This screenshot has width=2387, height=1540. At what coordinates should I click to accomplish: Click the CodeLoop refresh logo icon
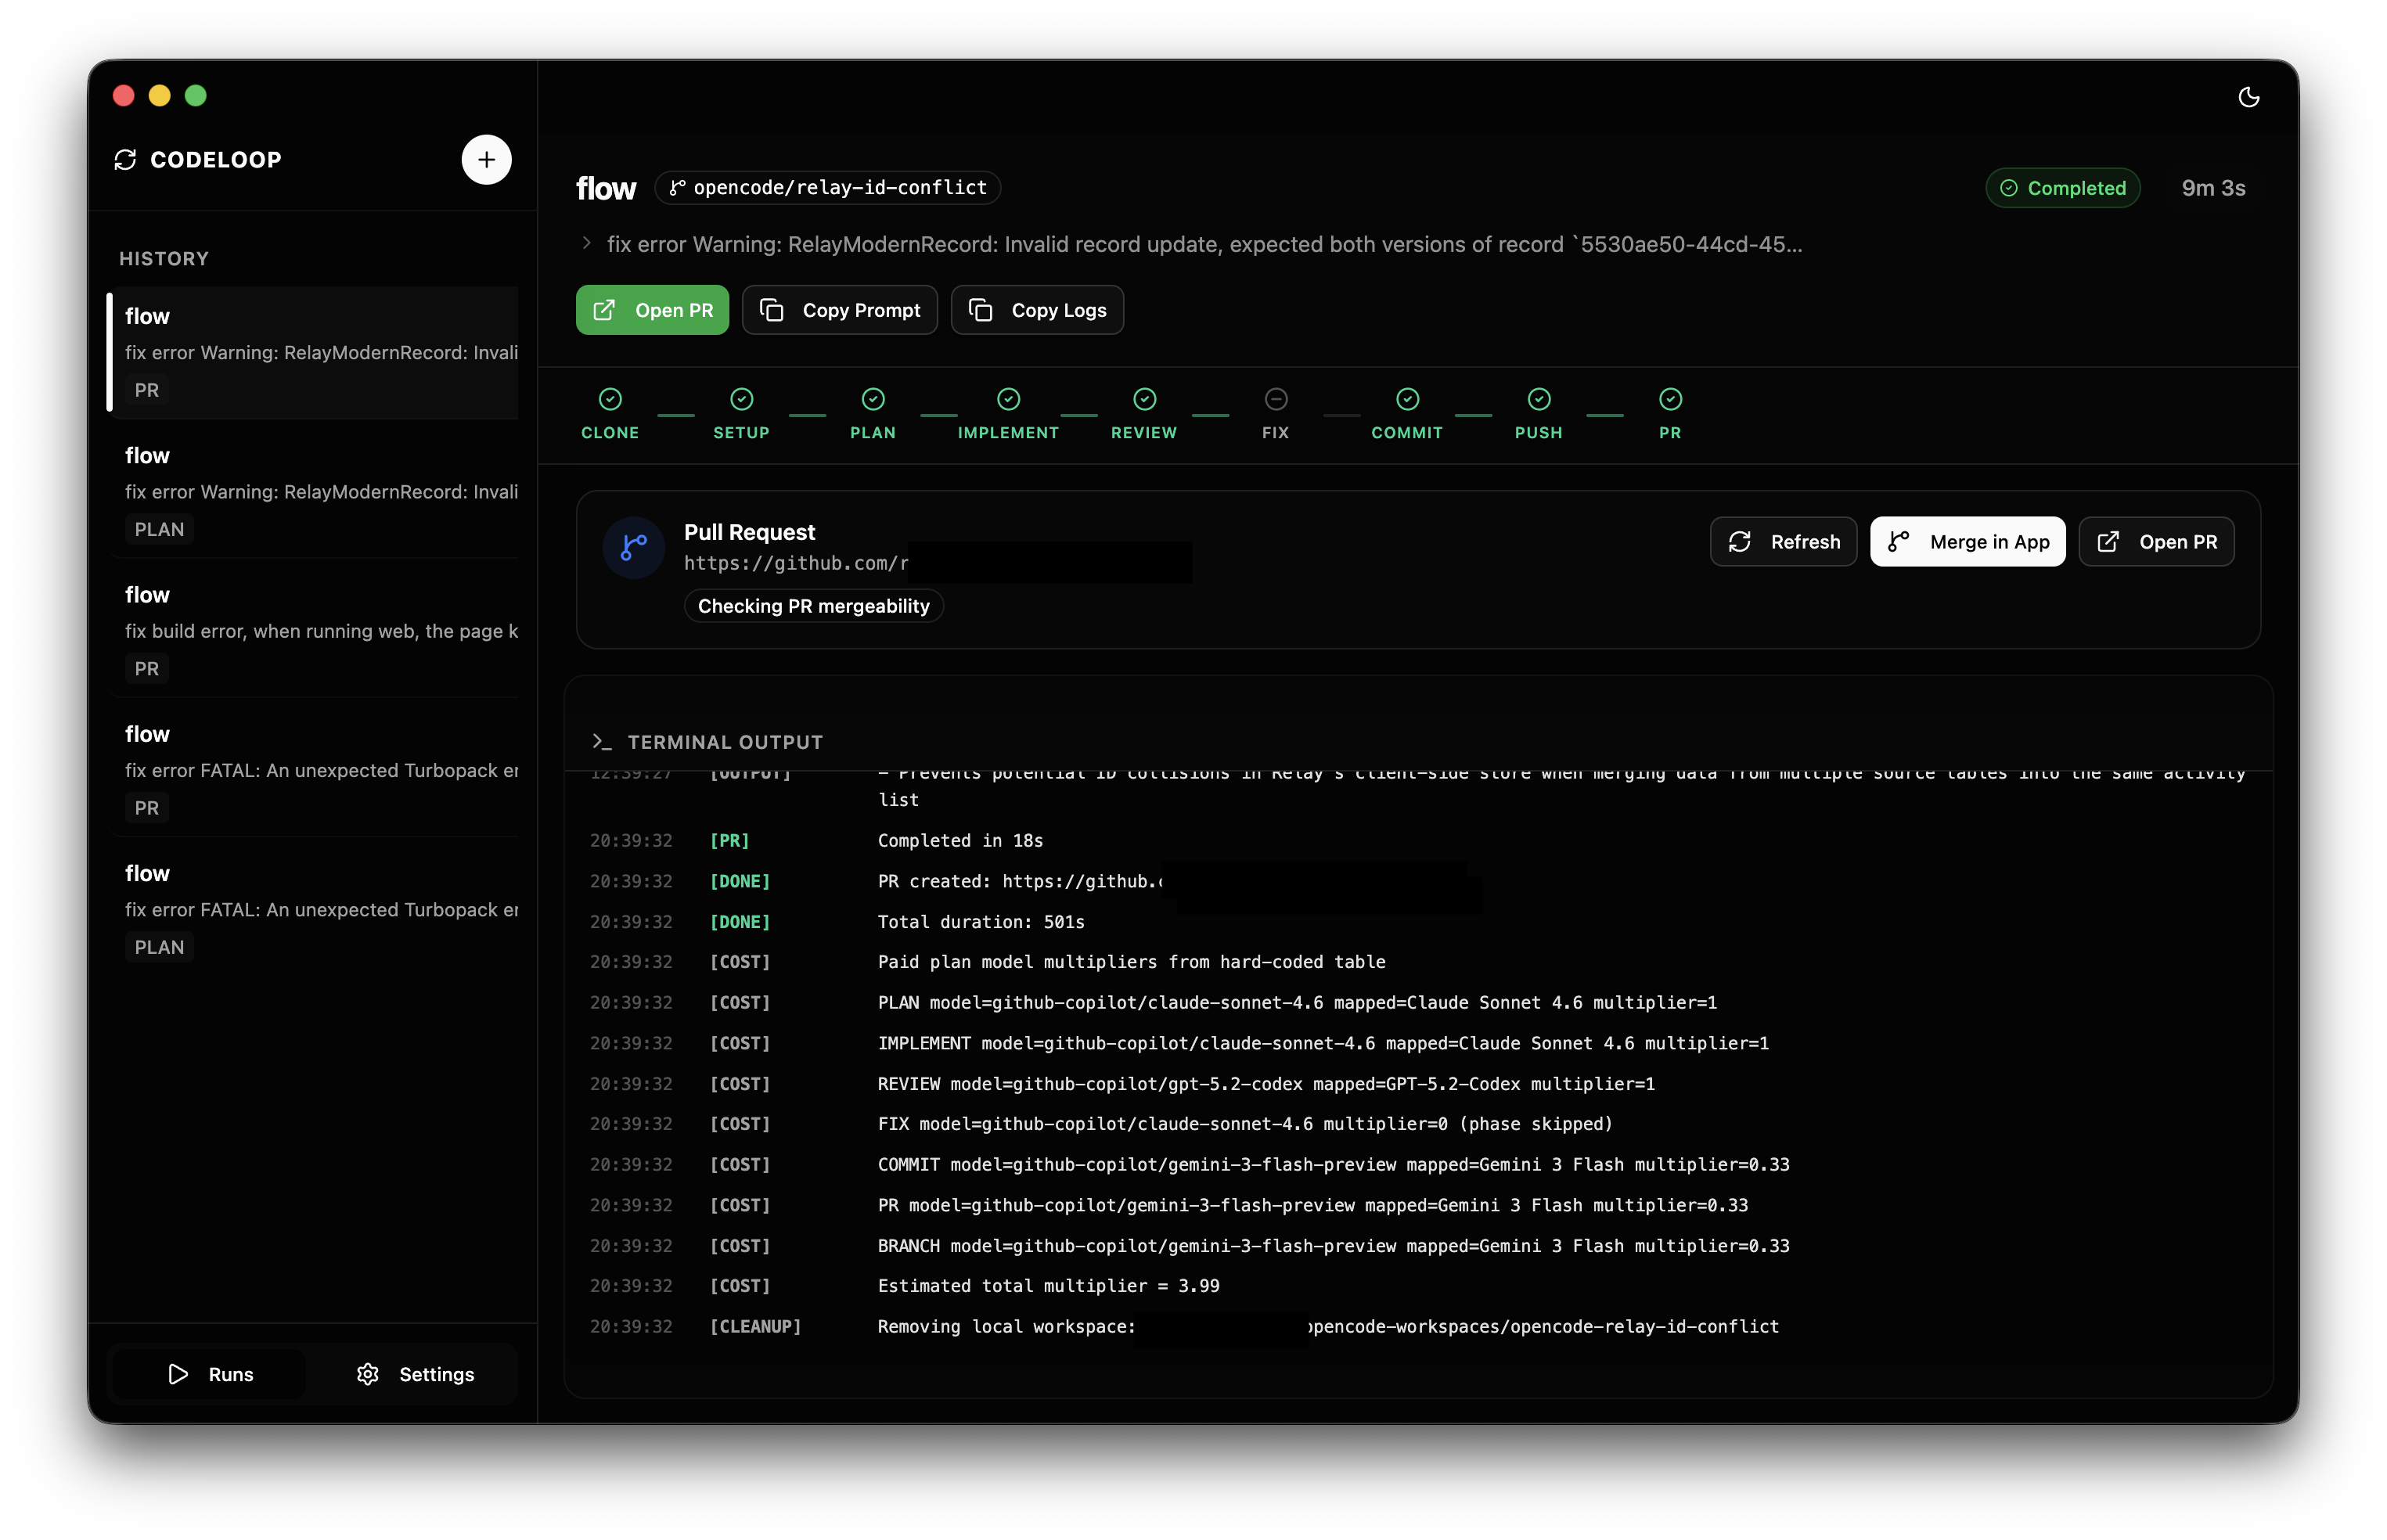[125, 160]
